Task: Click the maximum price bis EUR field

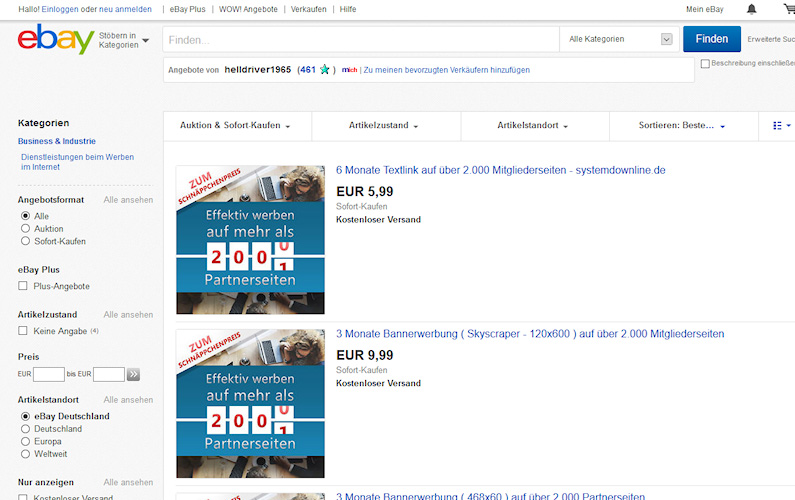Action: (x=109, y=374)
